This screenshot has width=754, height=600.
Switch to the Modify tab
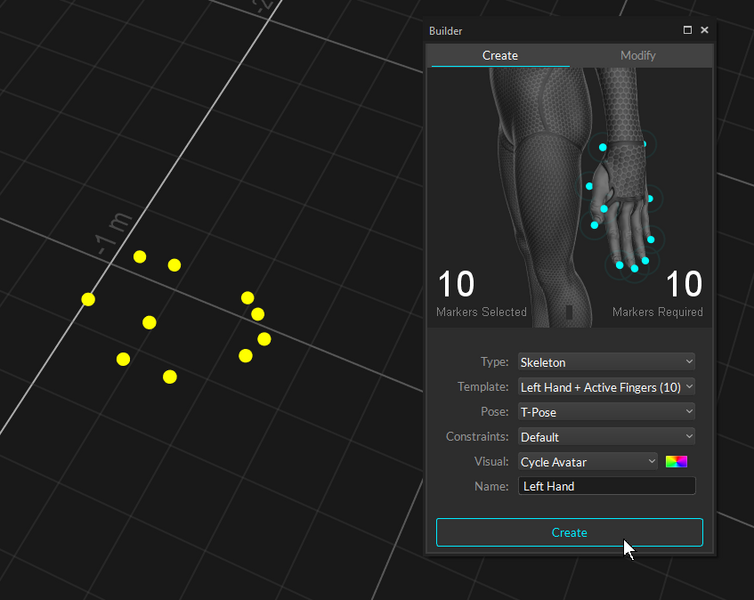pyautogui.click(x=638, y=56)
